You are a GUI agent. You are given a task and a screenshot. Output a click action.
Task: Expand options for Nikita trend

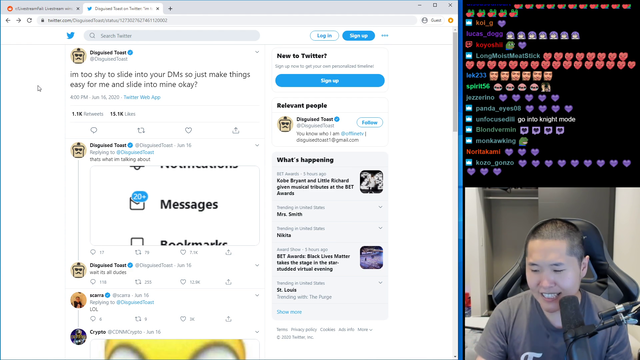pos(380,228)
